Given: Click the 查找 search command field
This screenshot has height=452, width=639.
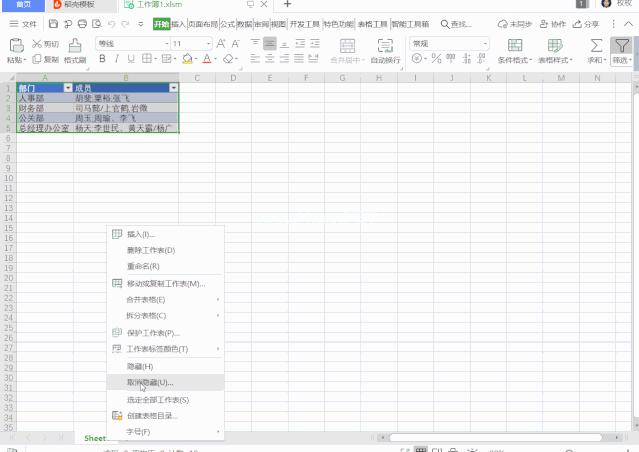Looking at the screenshot, I should pyautogui.click(x=461, y=23).
